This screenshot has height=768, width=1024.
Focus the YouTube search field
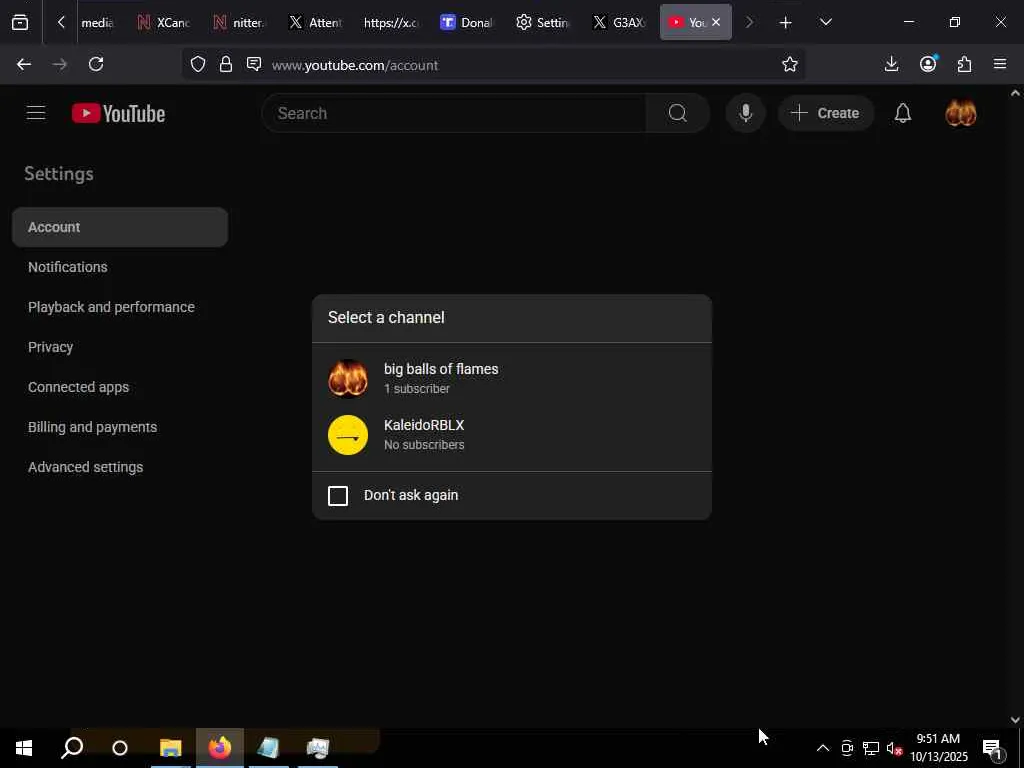click(454, 113)
